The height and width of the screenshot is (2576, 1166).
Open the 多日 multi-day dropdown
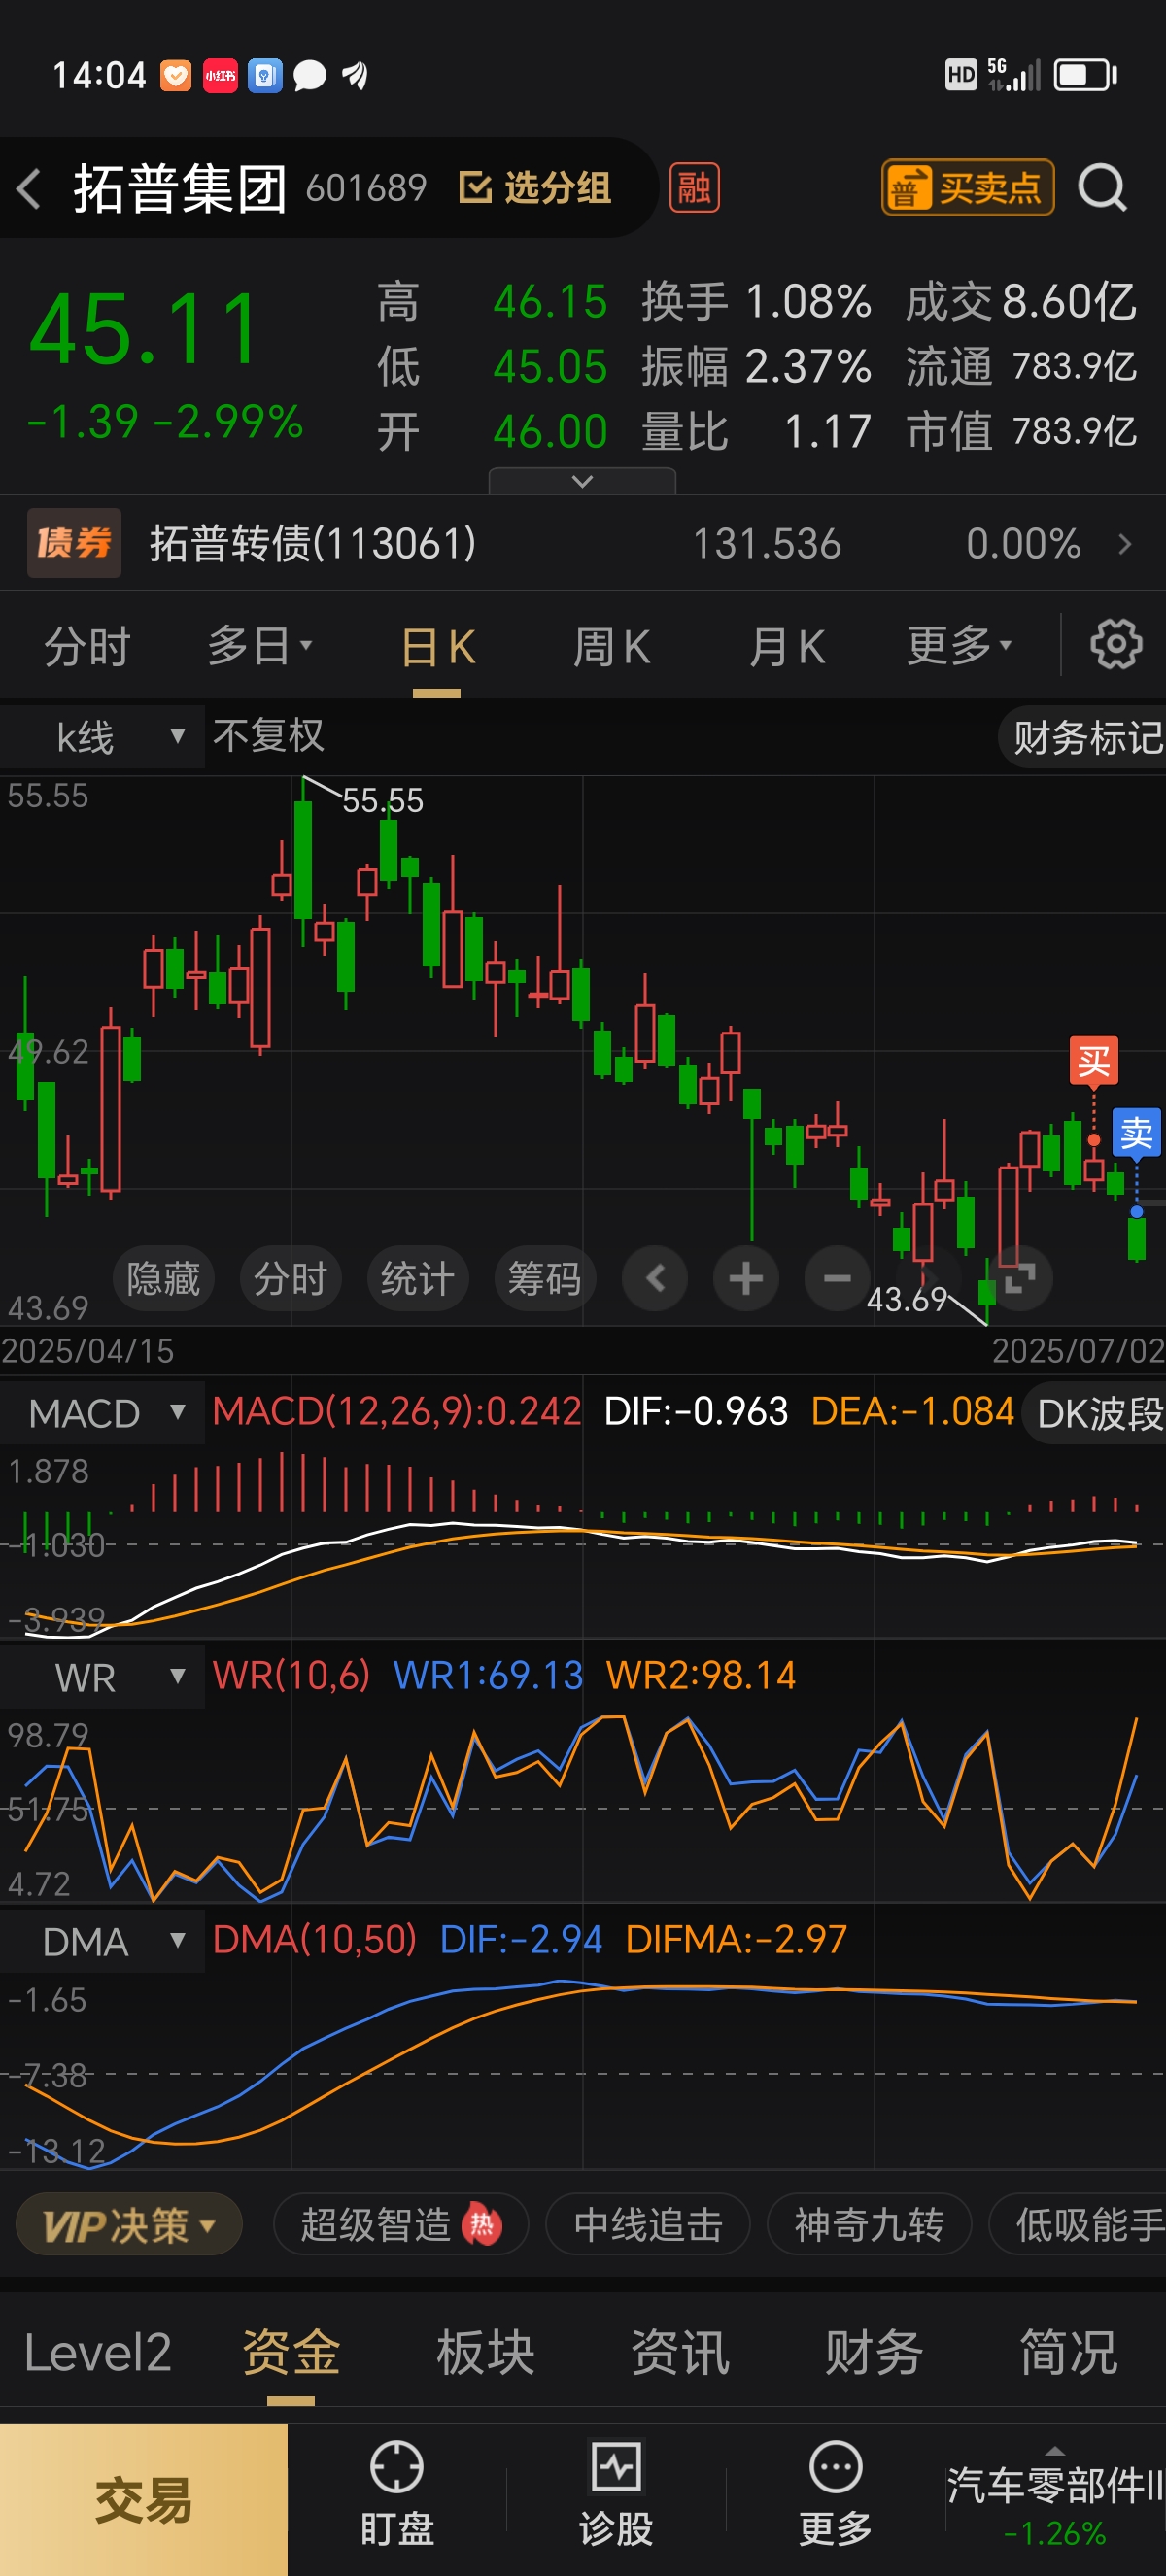pos(260,646)
